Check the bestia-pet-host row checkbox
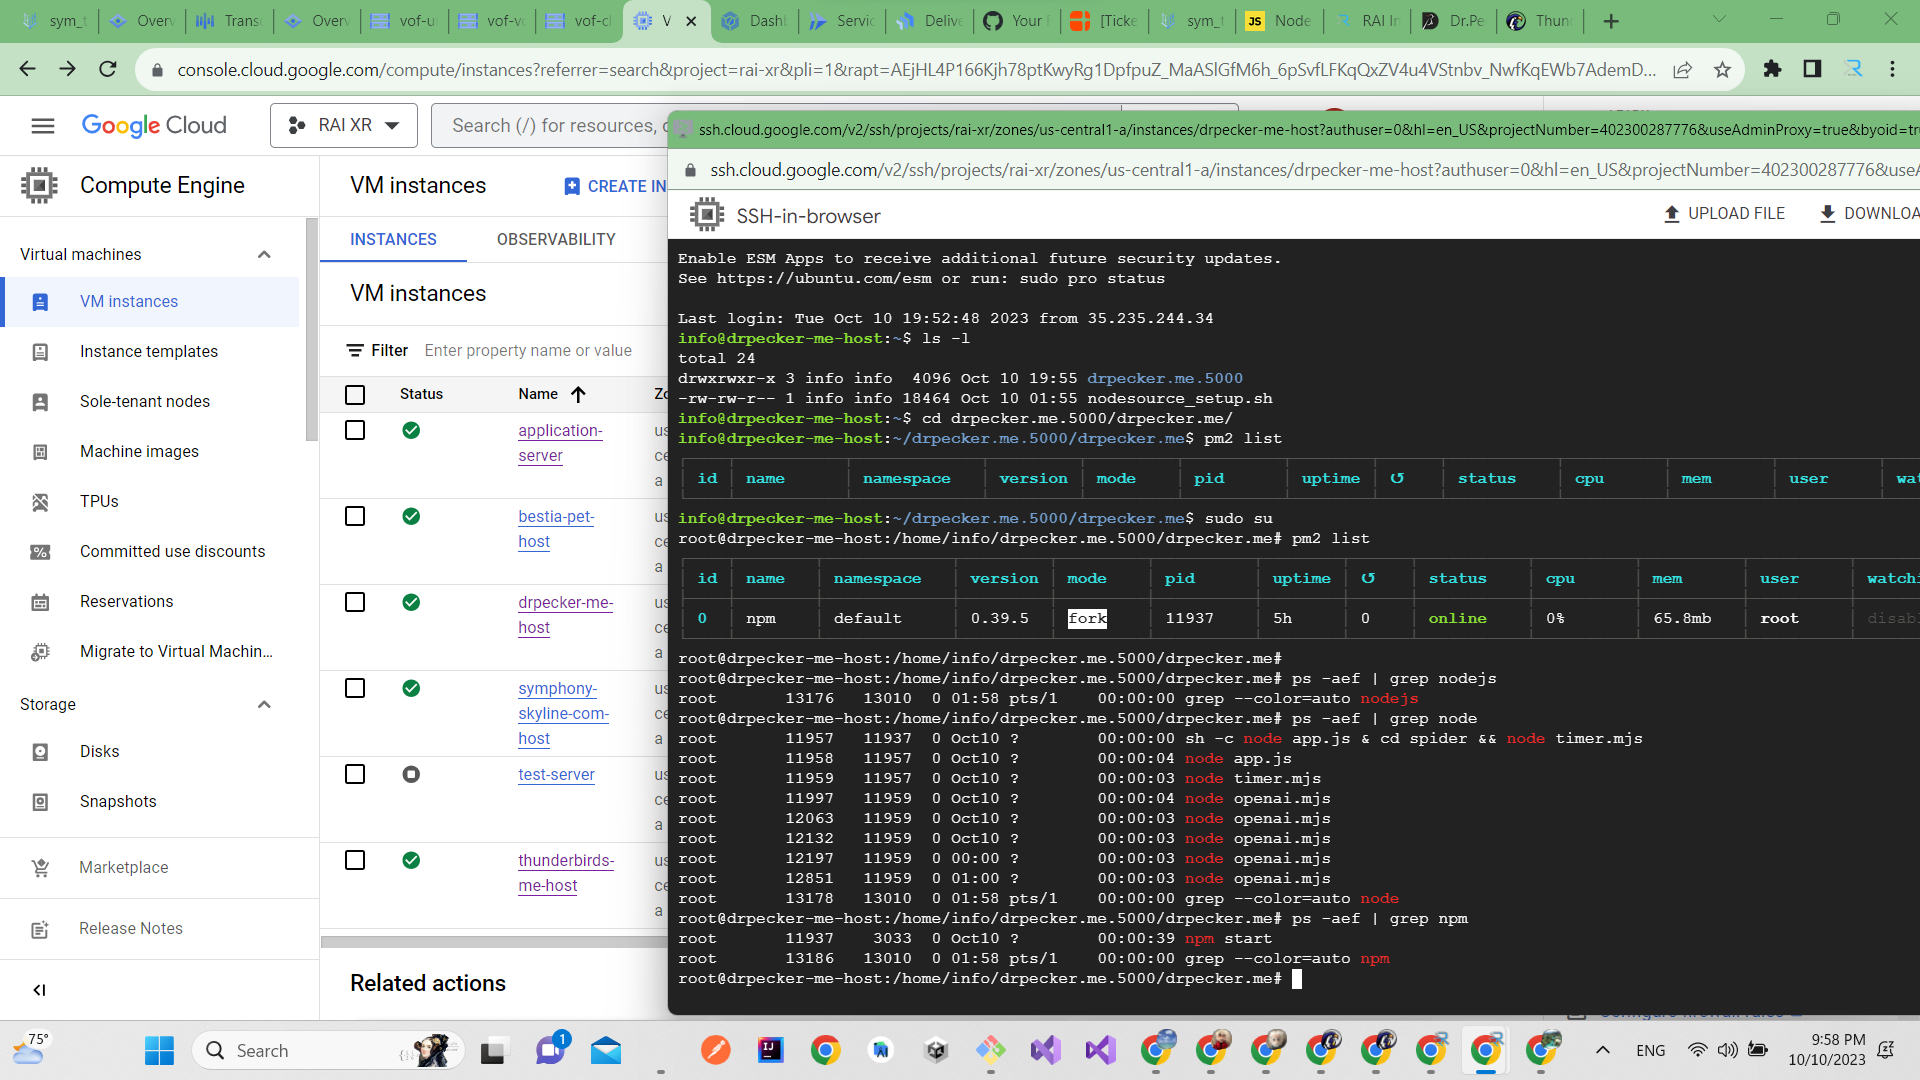The image size is (1920, 1080). pyautogui.click(x=355, y=516)
